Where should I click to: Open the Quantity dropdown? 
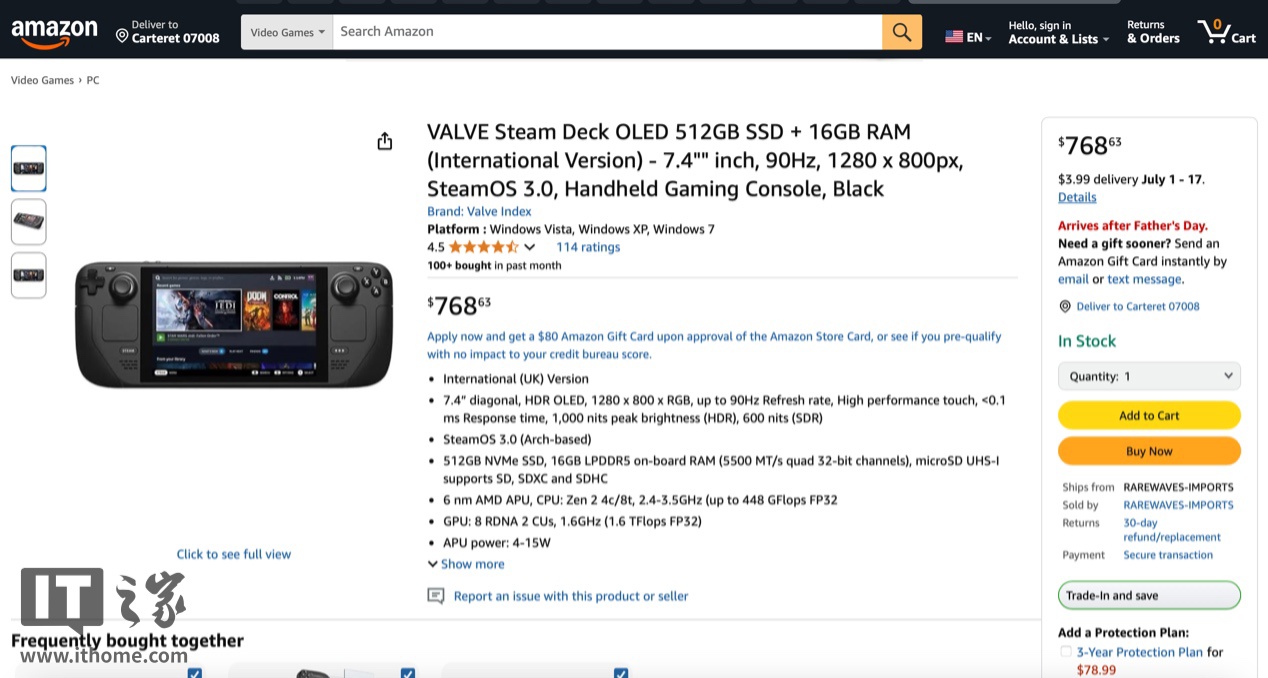click(x=1149, y=376)
